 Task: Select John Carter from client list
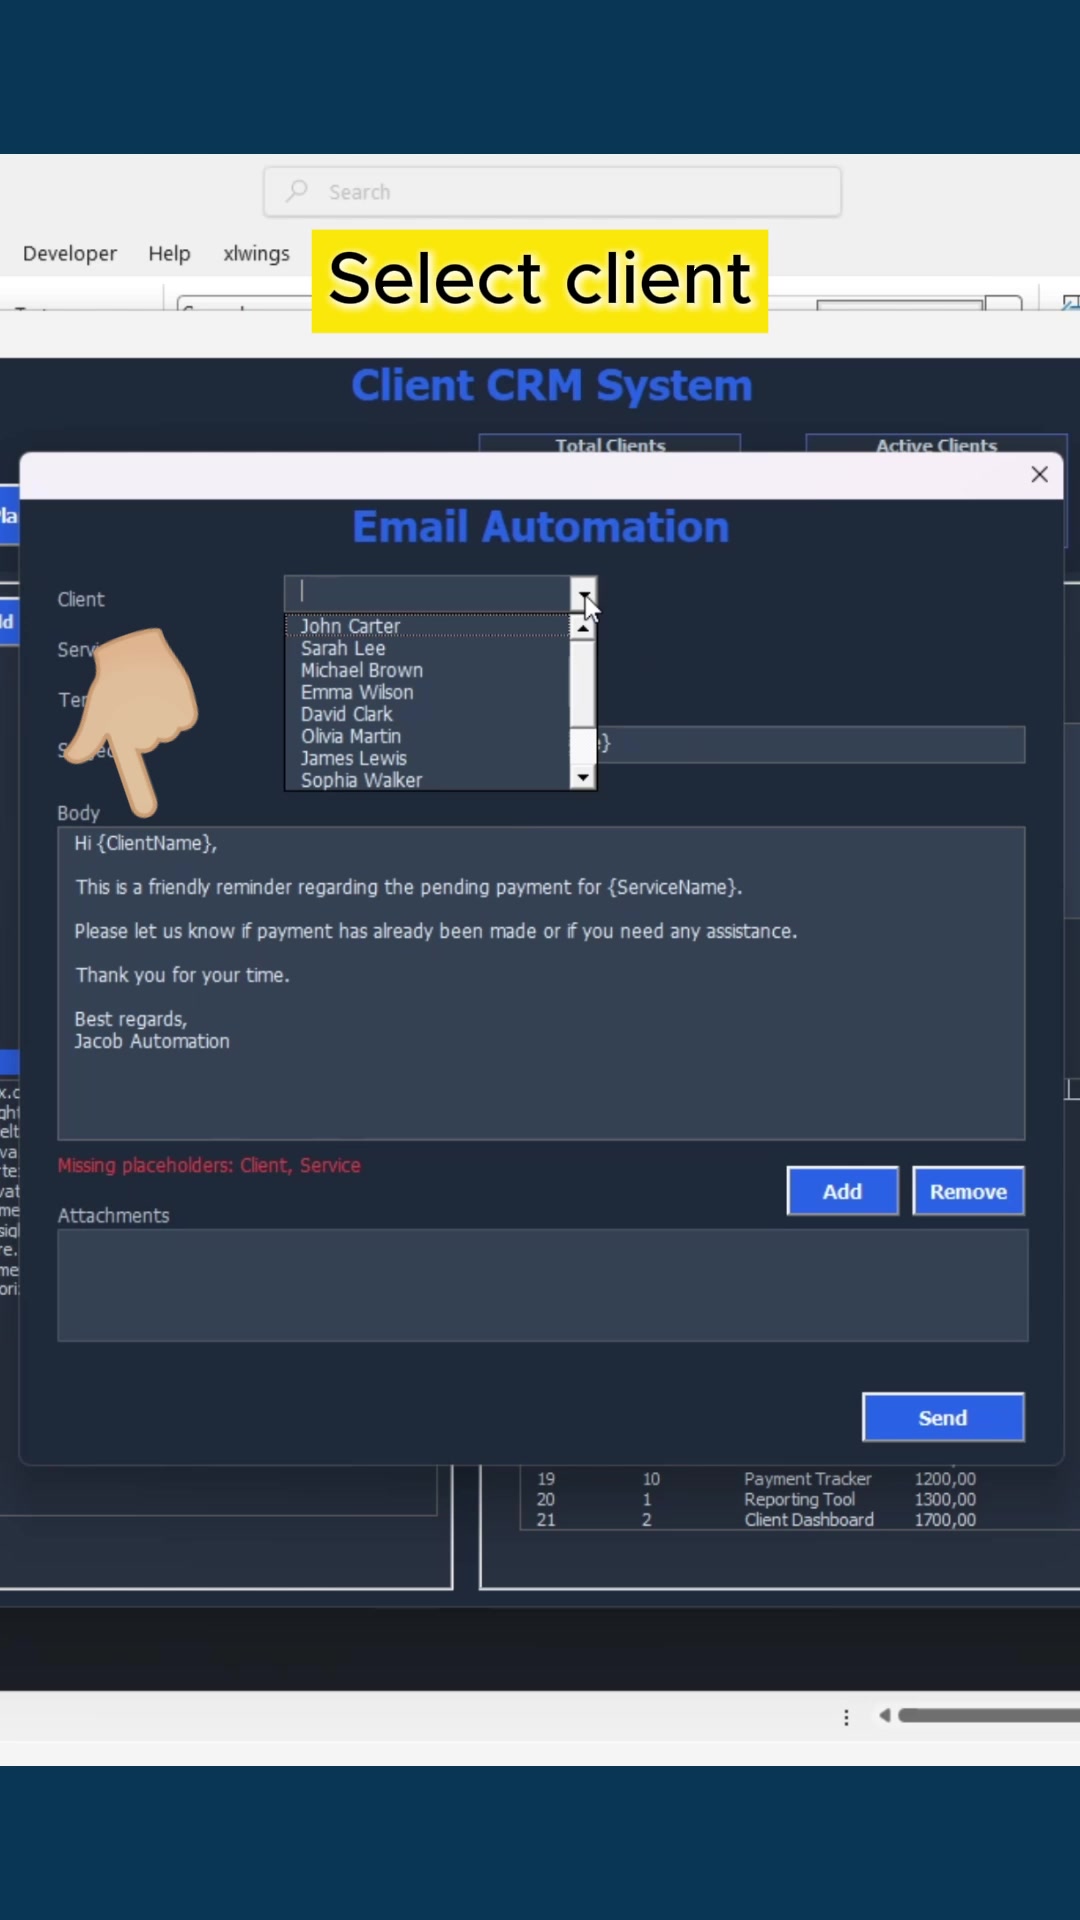tap(427, 626)
